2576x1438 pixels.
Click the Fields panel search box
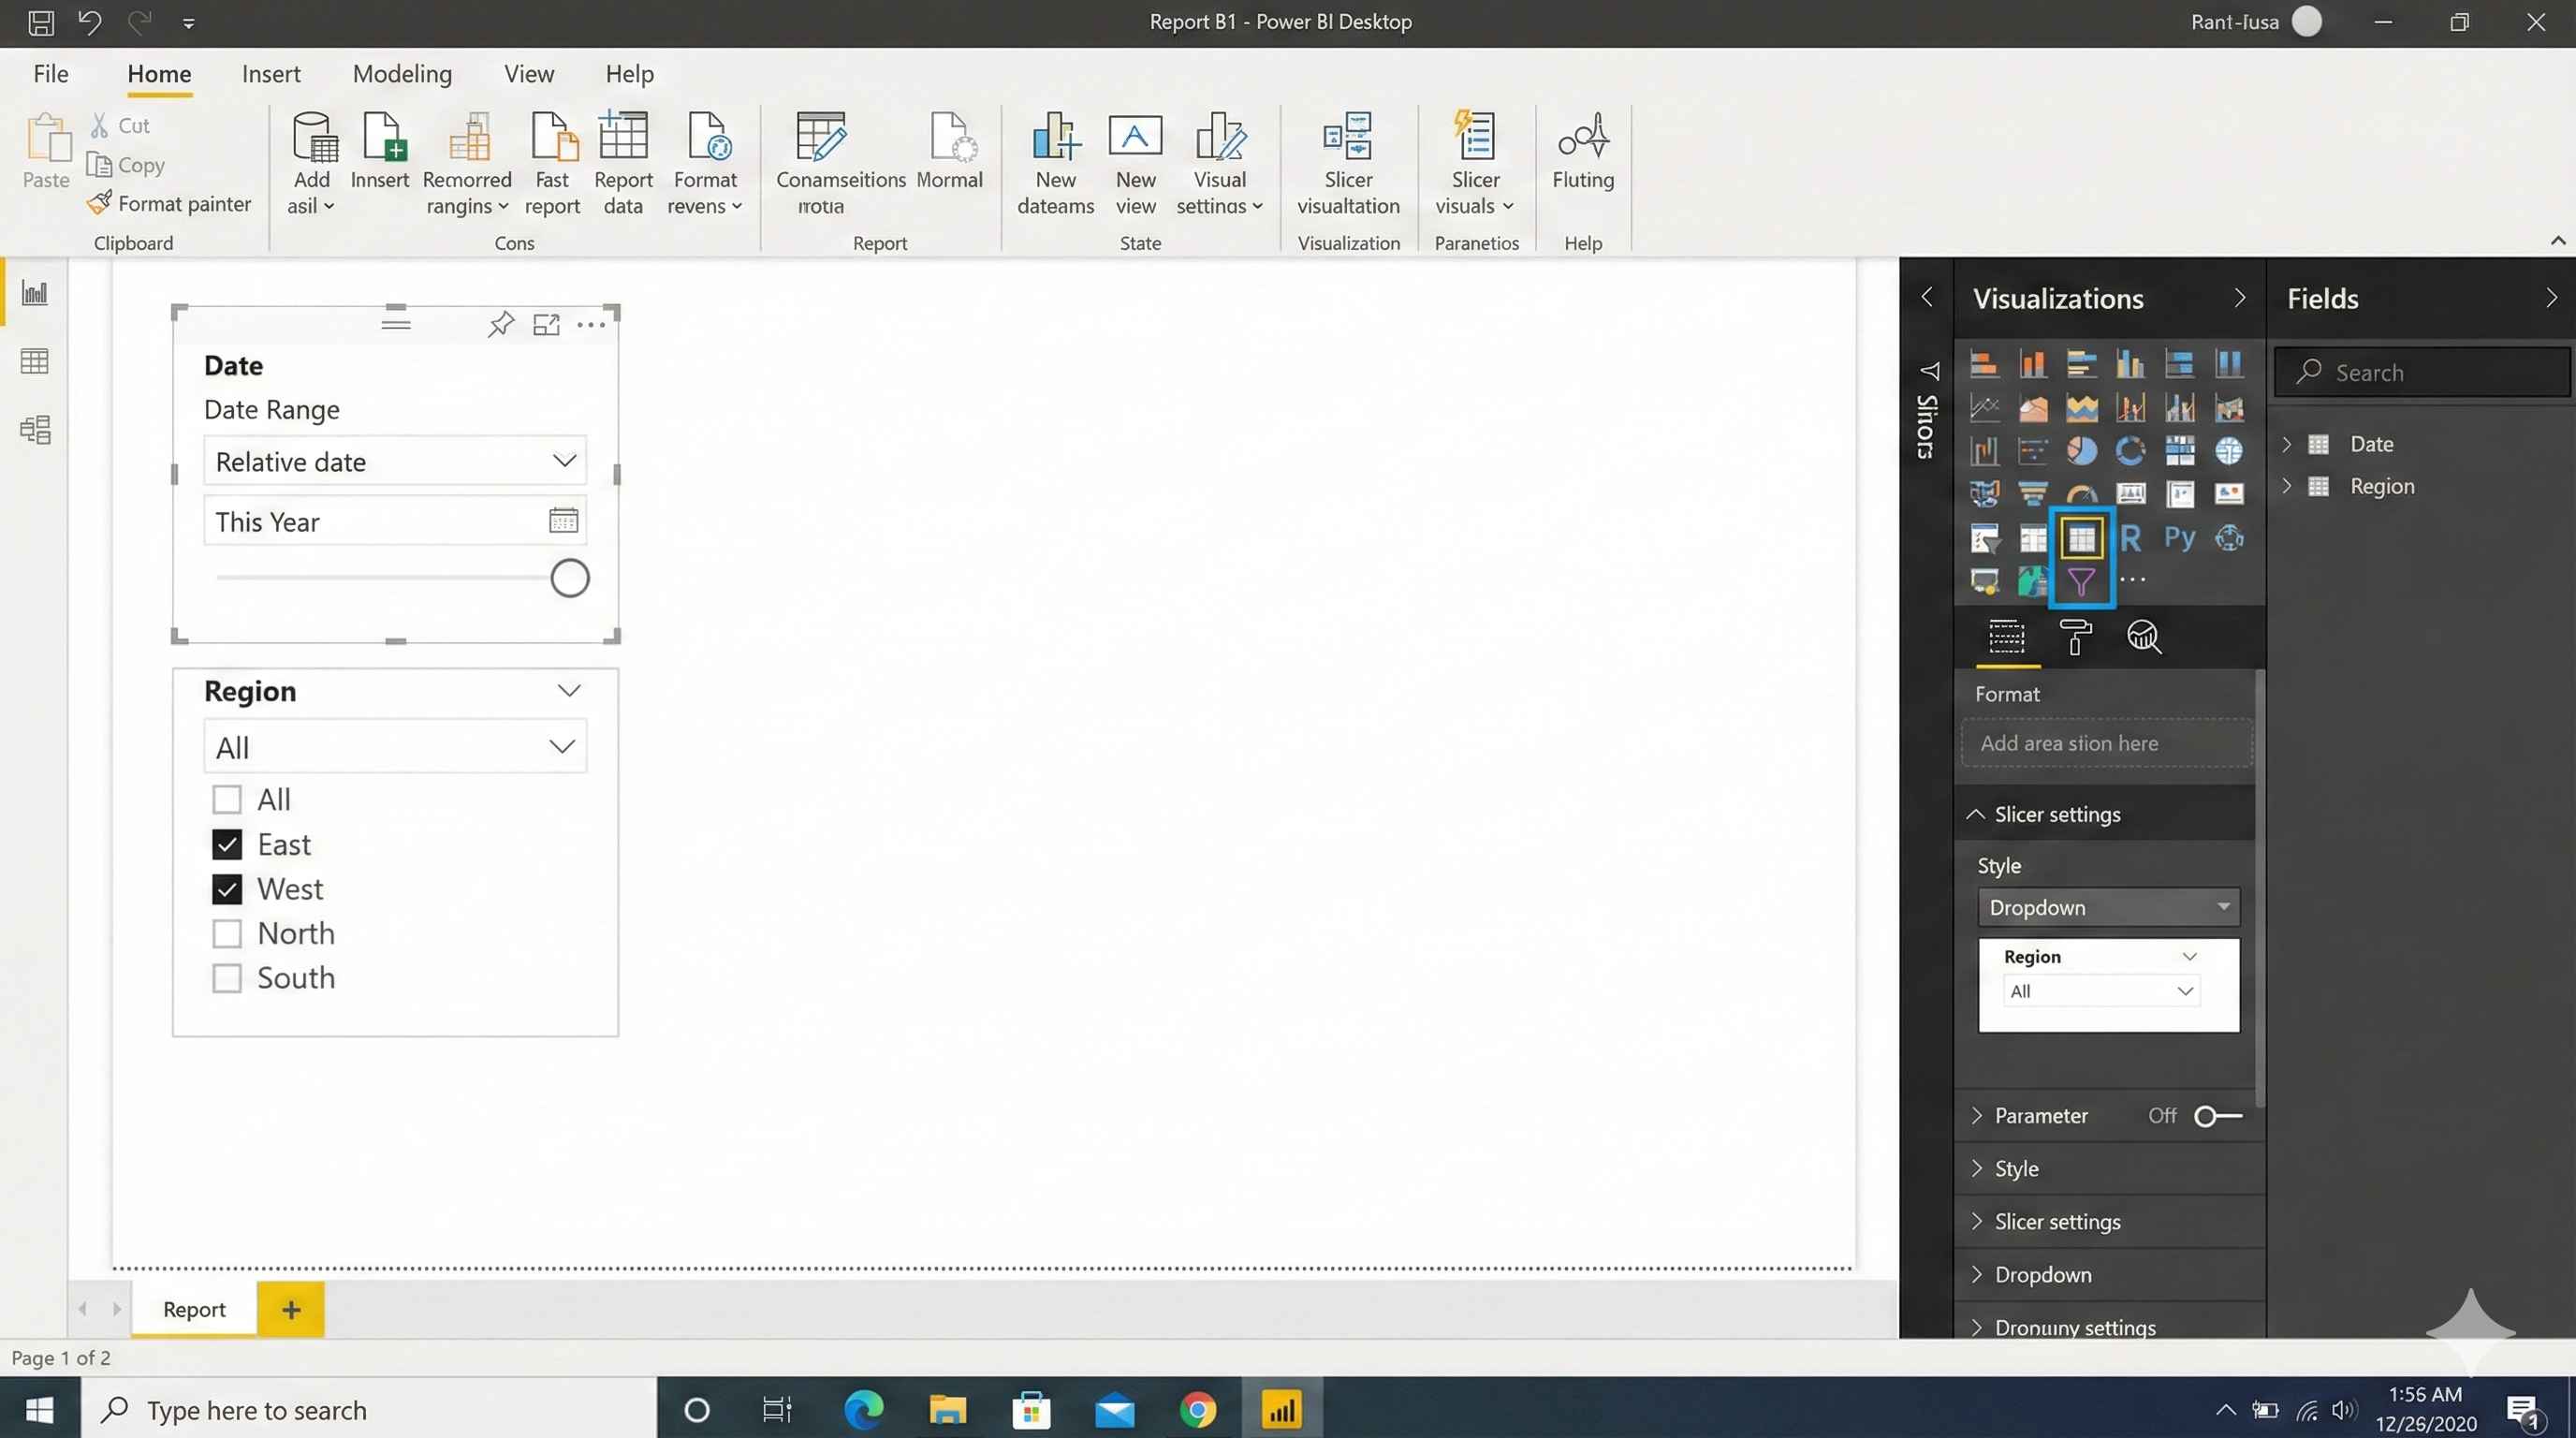2420,372
